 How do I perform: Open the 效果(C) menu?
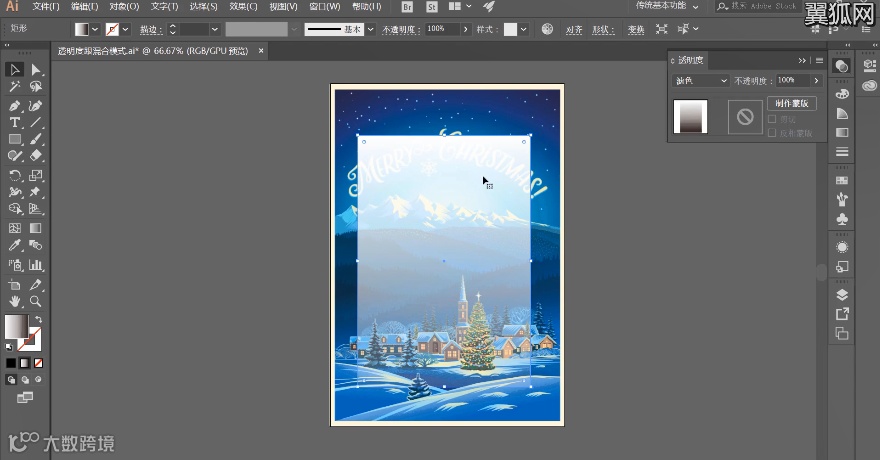[x=243, y=7]
